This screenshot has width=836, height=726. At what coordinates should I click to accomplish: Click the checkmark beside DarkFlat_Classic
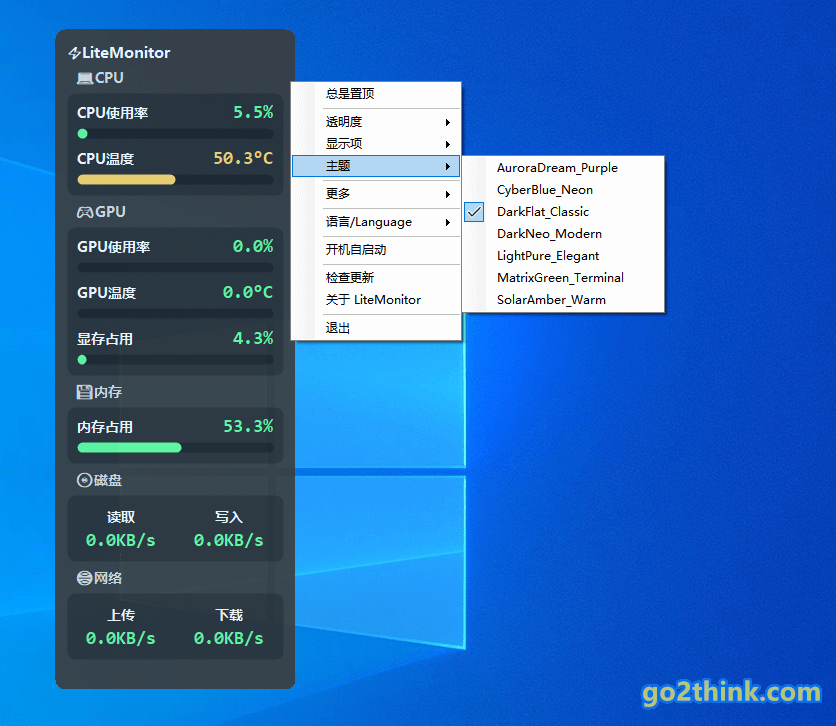point(474,212)
